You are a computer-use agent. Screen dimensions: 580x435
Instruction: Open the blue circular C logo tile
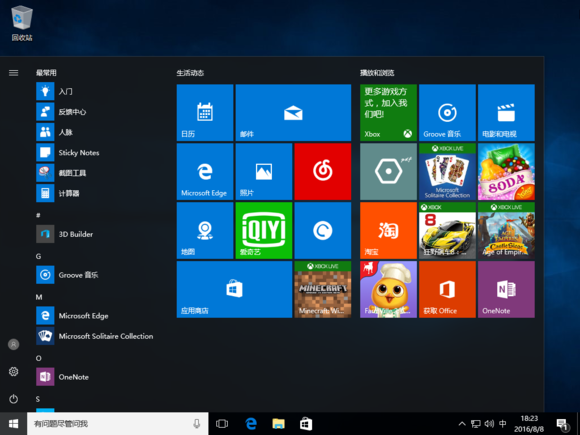coord(323,230)
